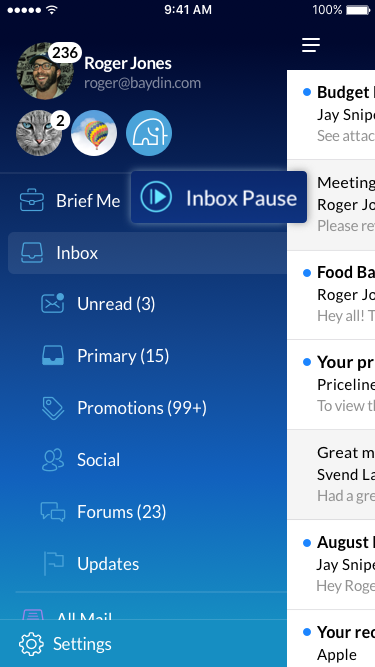Screen dimensions: 375x667
Task: Tap Roger Jones profile photo
Action: (45, 71)
